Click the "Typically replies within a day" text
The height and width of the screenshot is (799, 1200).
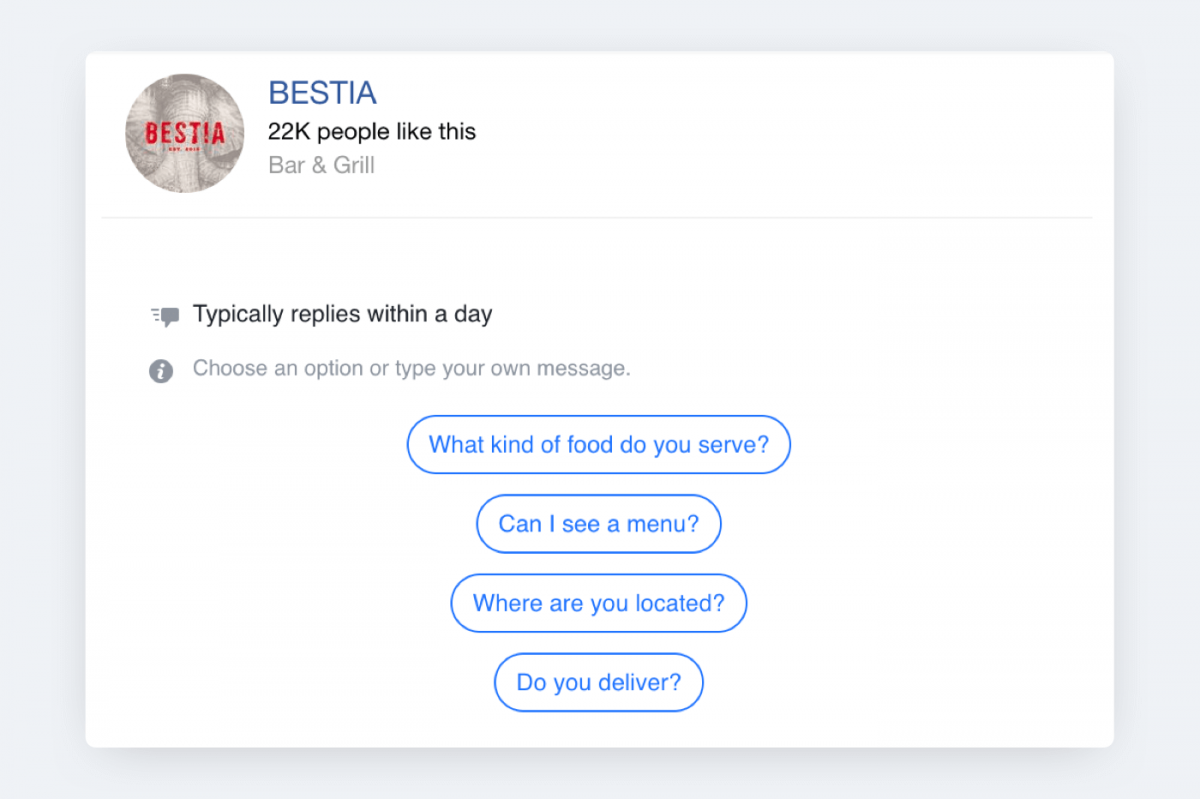[x=342, y=314]
